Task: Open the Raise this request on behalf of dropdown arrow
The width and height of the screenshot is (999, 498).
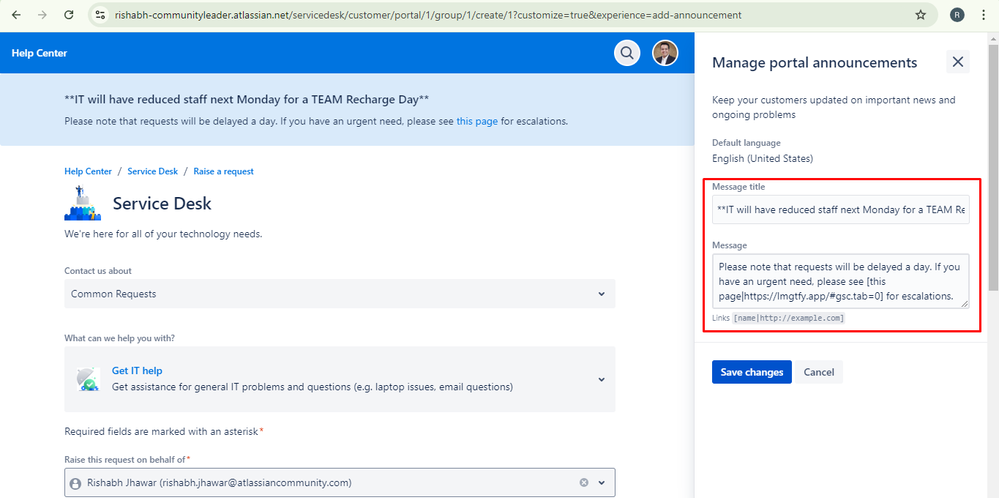Action: pos(601,482)
